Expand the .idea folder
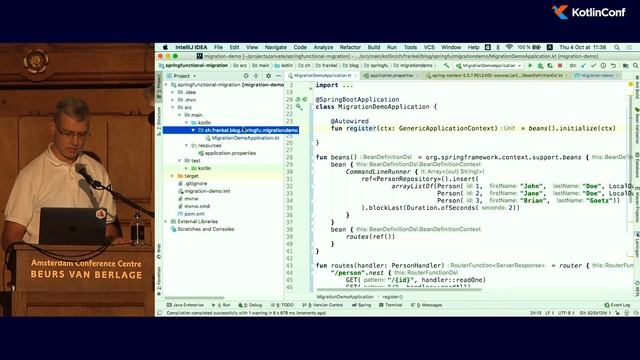This screenshot has width=640, height=360. coord(173,92)
